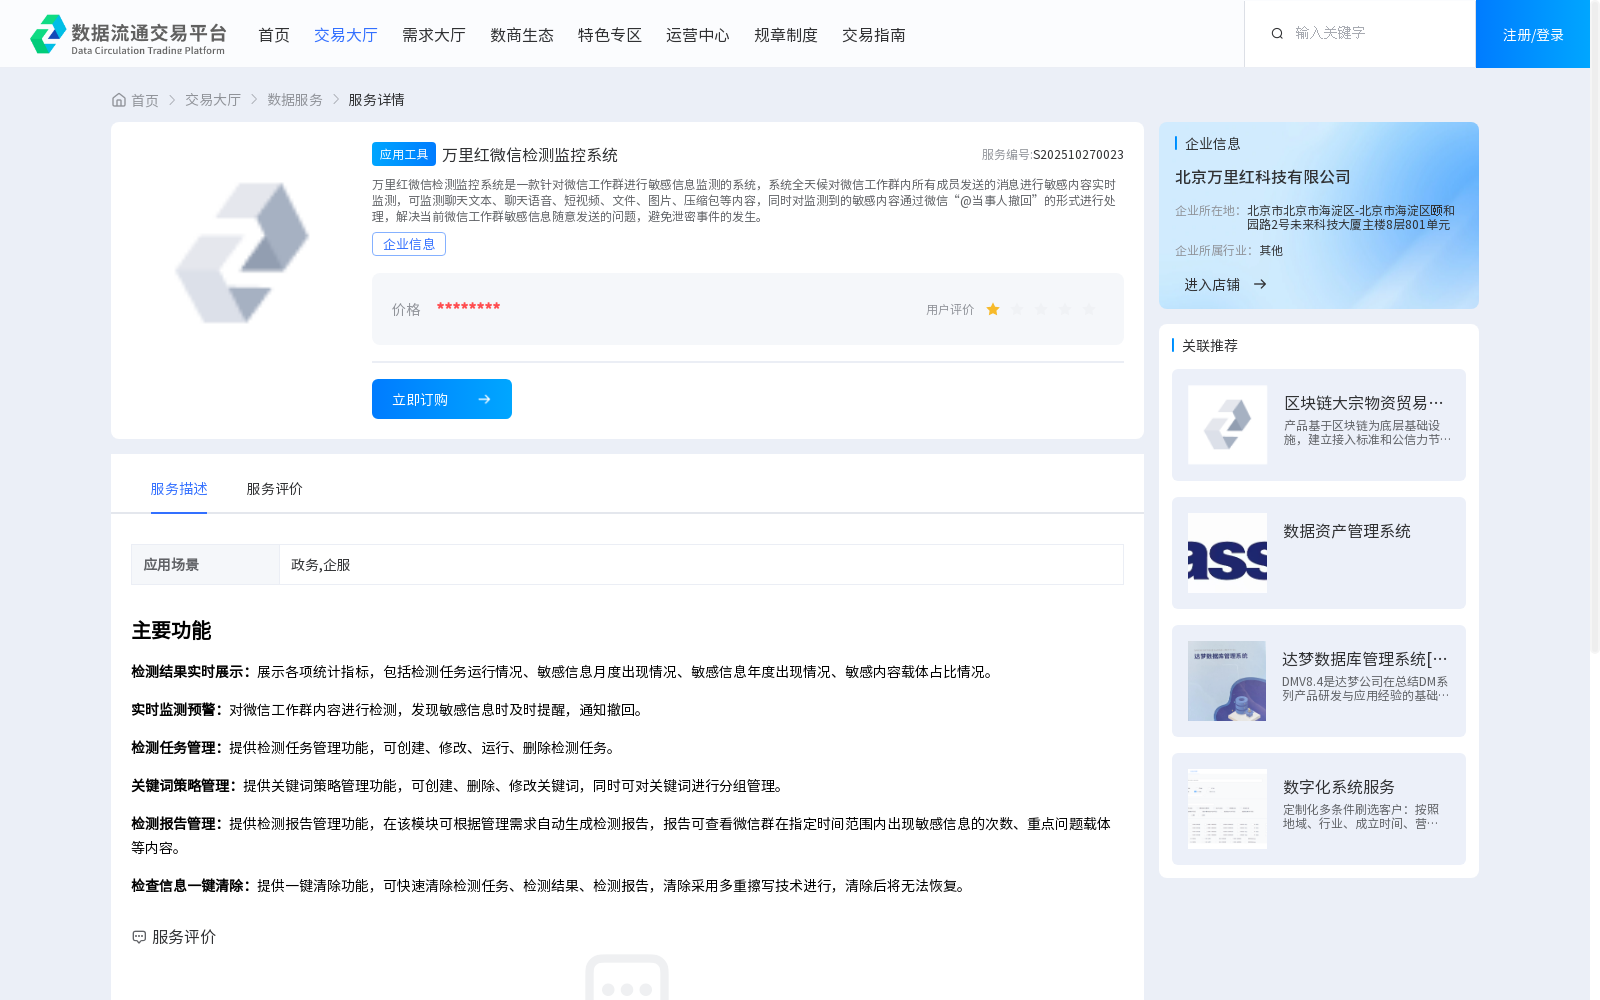This screenshot has width=1600, height=1000.
Task: Click the 服务评价 comment icon at bottom
Action: pos(139,937)
